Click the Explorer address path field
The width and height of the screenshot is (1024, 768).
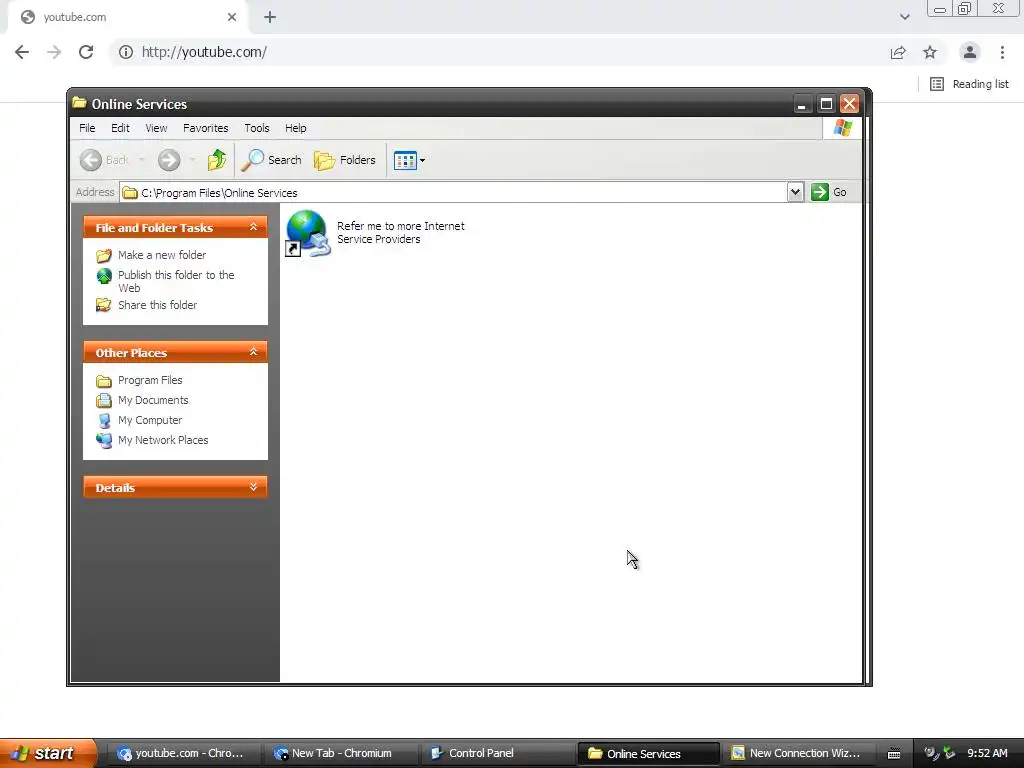point(455,193)
